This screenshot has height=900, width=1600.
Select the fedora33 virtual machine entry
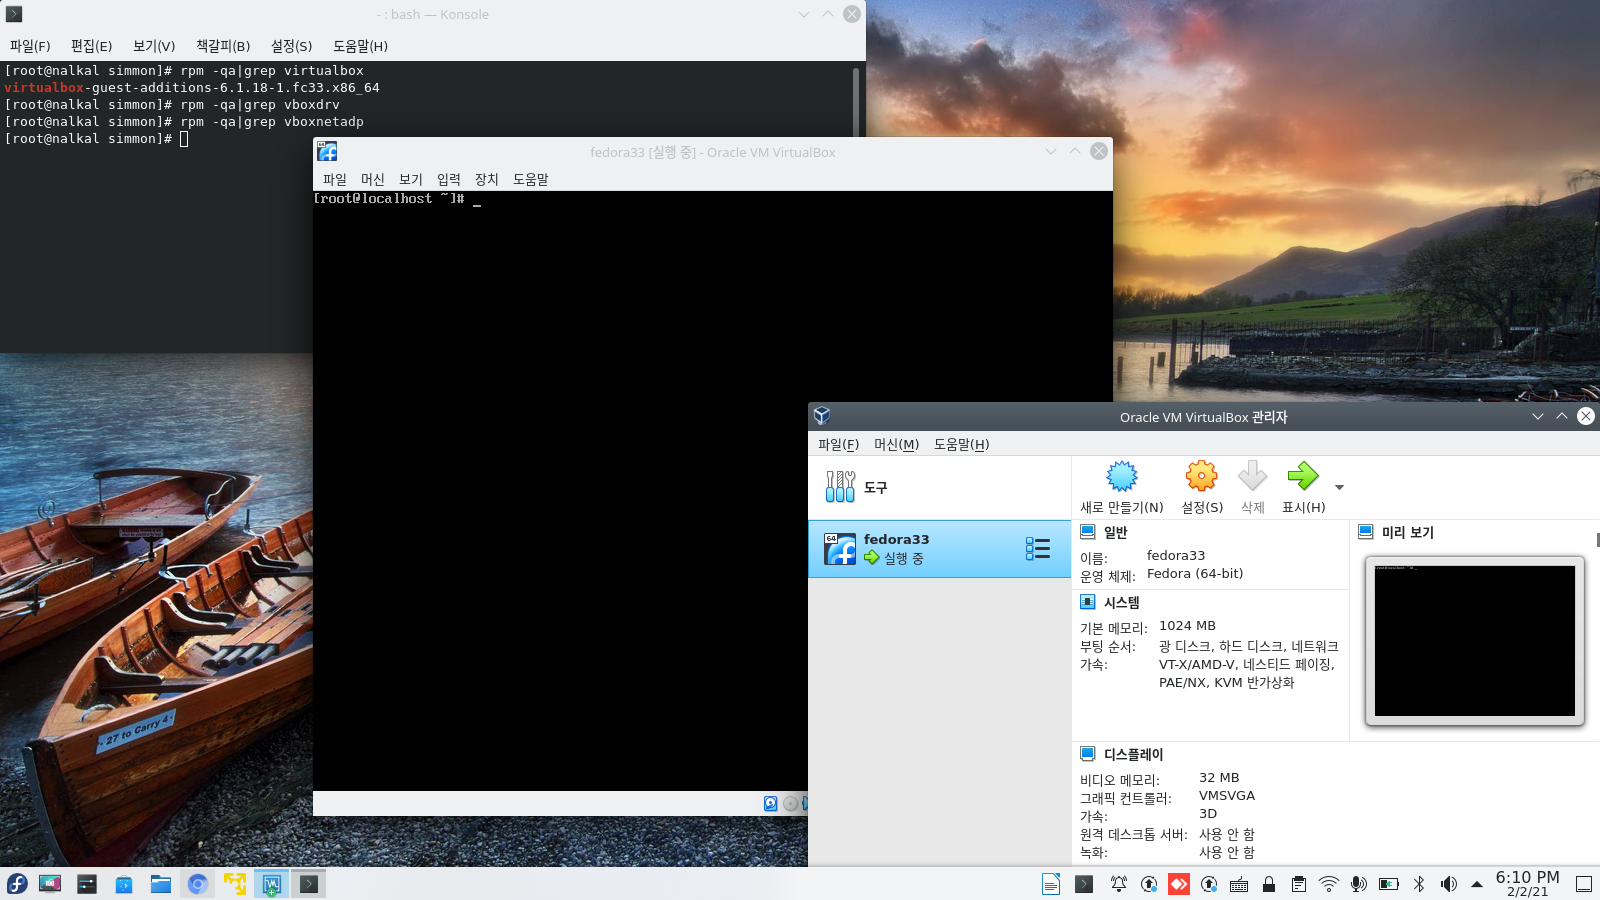[x=939, y=549]
